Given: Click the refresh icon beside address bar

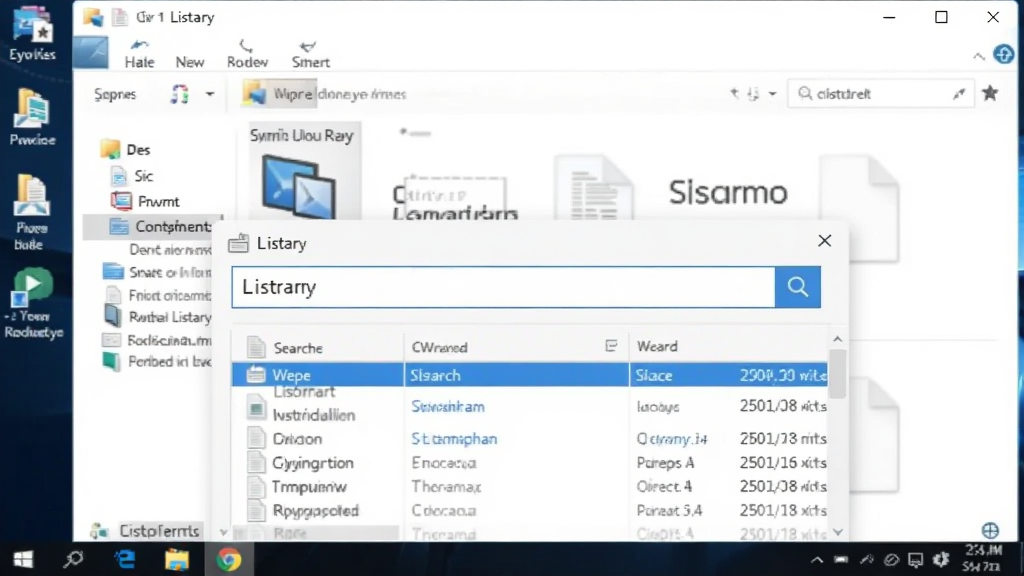Looking at the screenshot, I should click(x=753, y=94).
